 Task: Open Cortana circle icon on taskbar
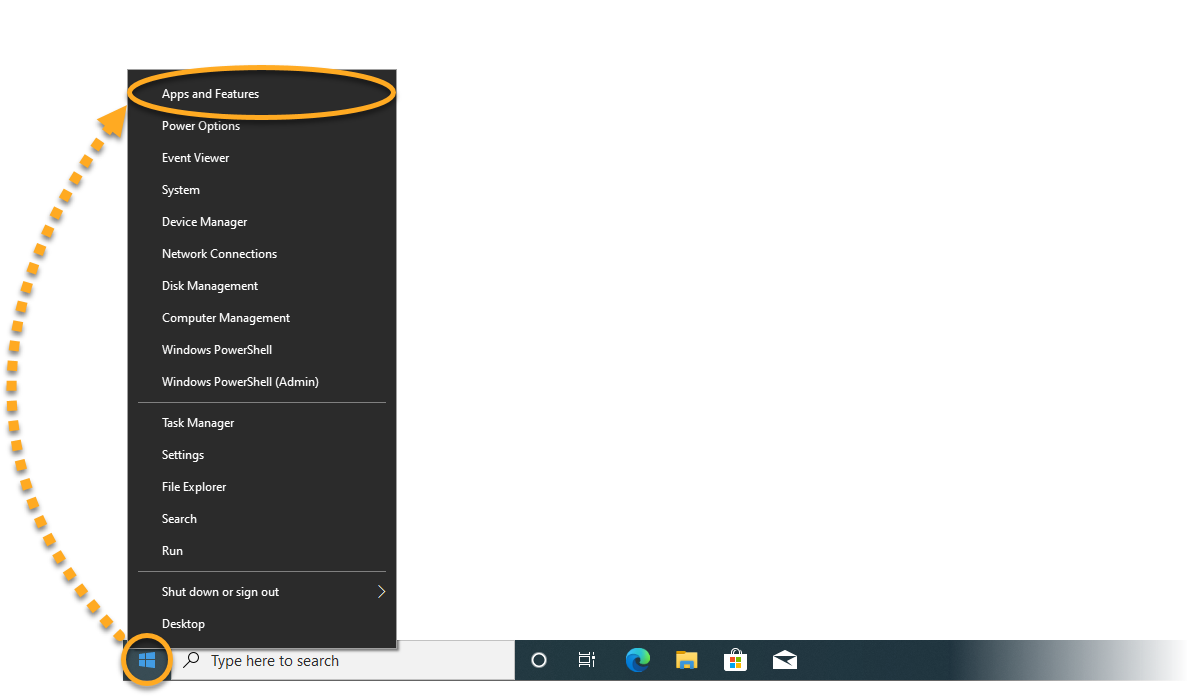coord(539,660)
